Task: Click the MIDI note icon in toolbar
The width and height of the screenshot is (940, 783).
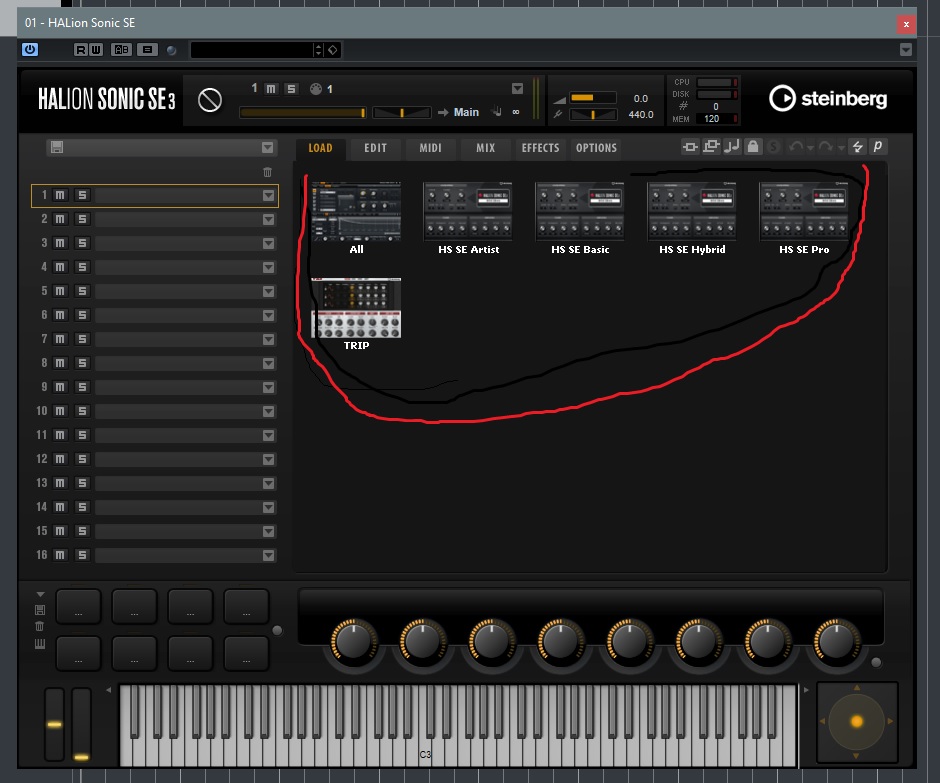Action: coord(731,147)
